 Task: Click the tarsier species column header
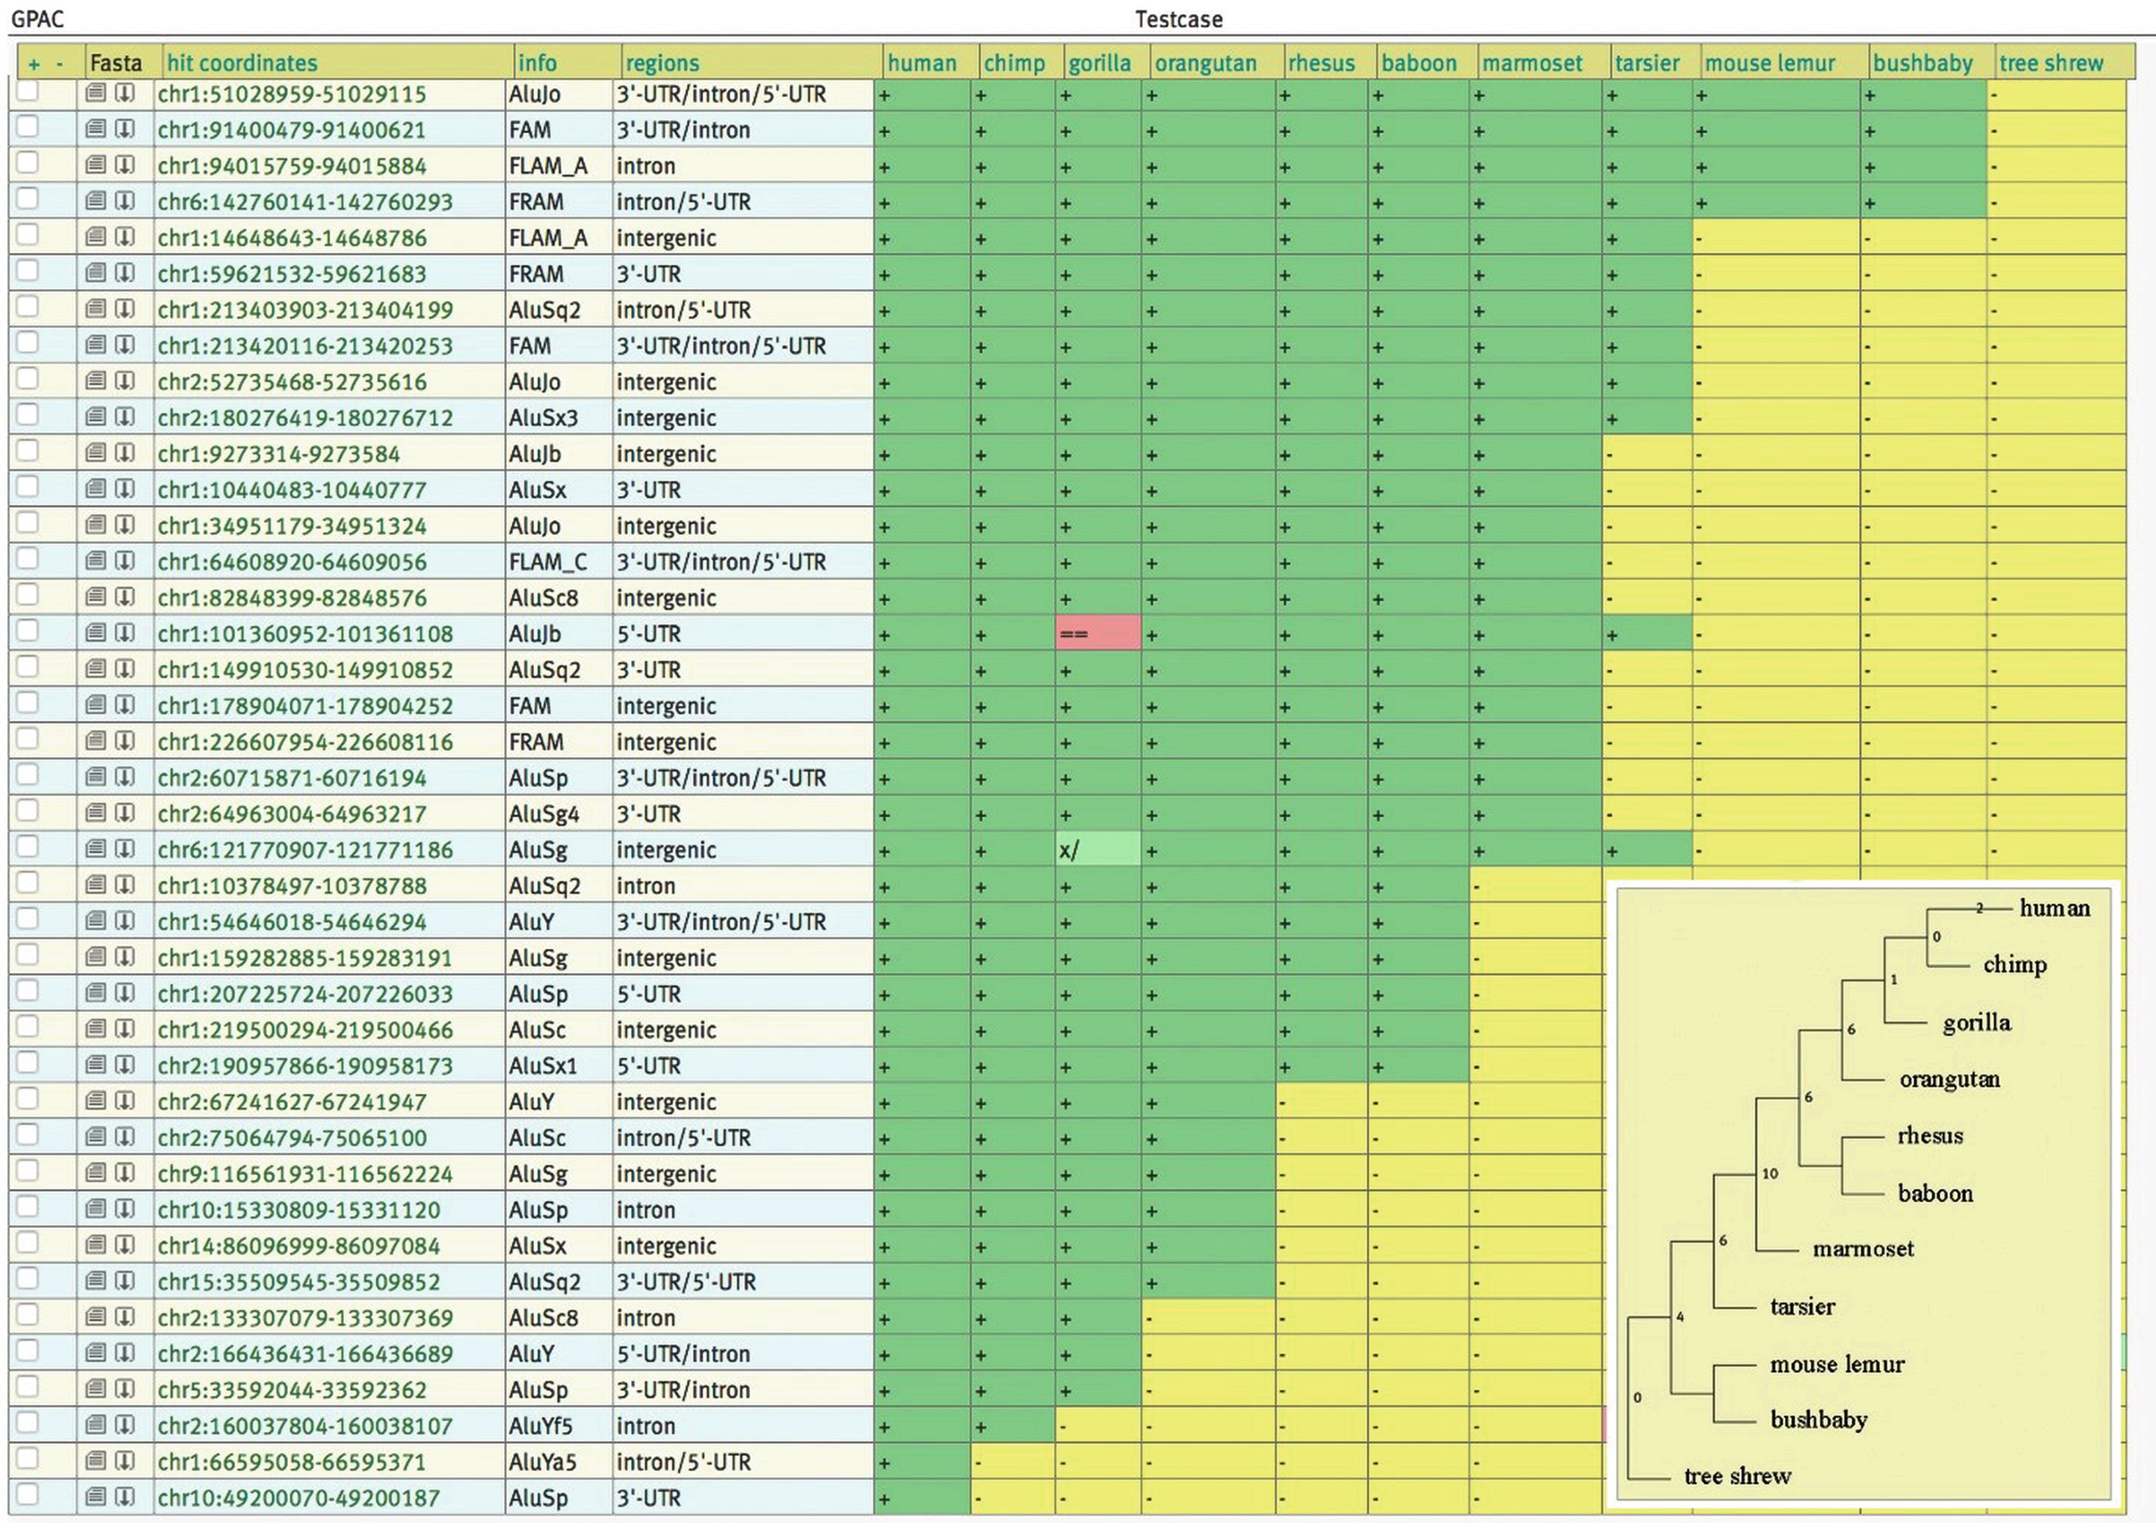click(x=1647, y=63)
